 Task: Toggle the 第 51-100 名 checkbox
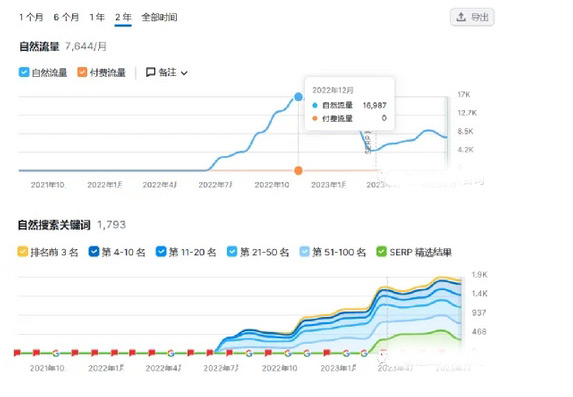(x=304, y=252)
